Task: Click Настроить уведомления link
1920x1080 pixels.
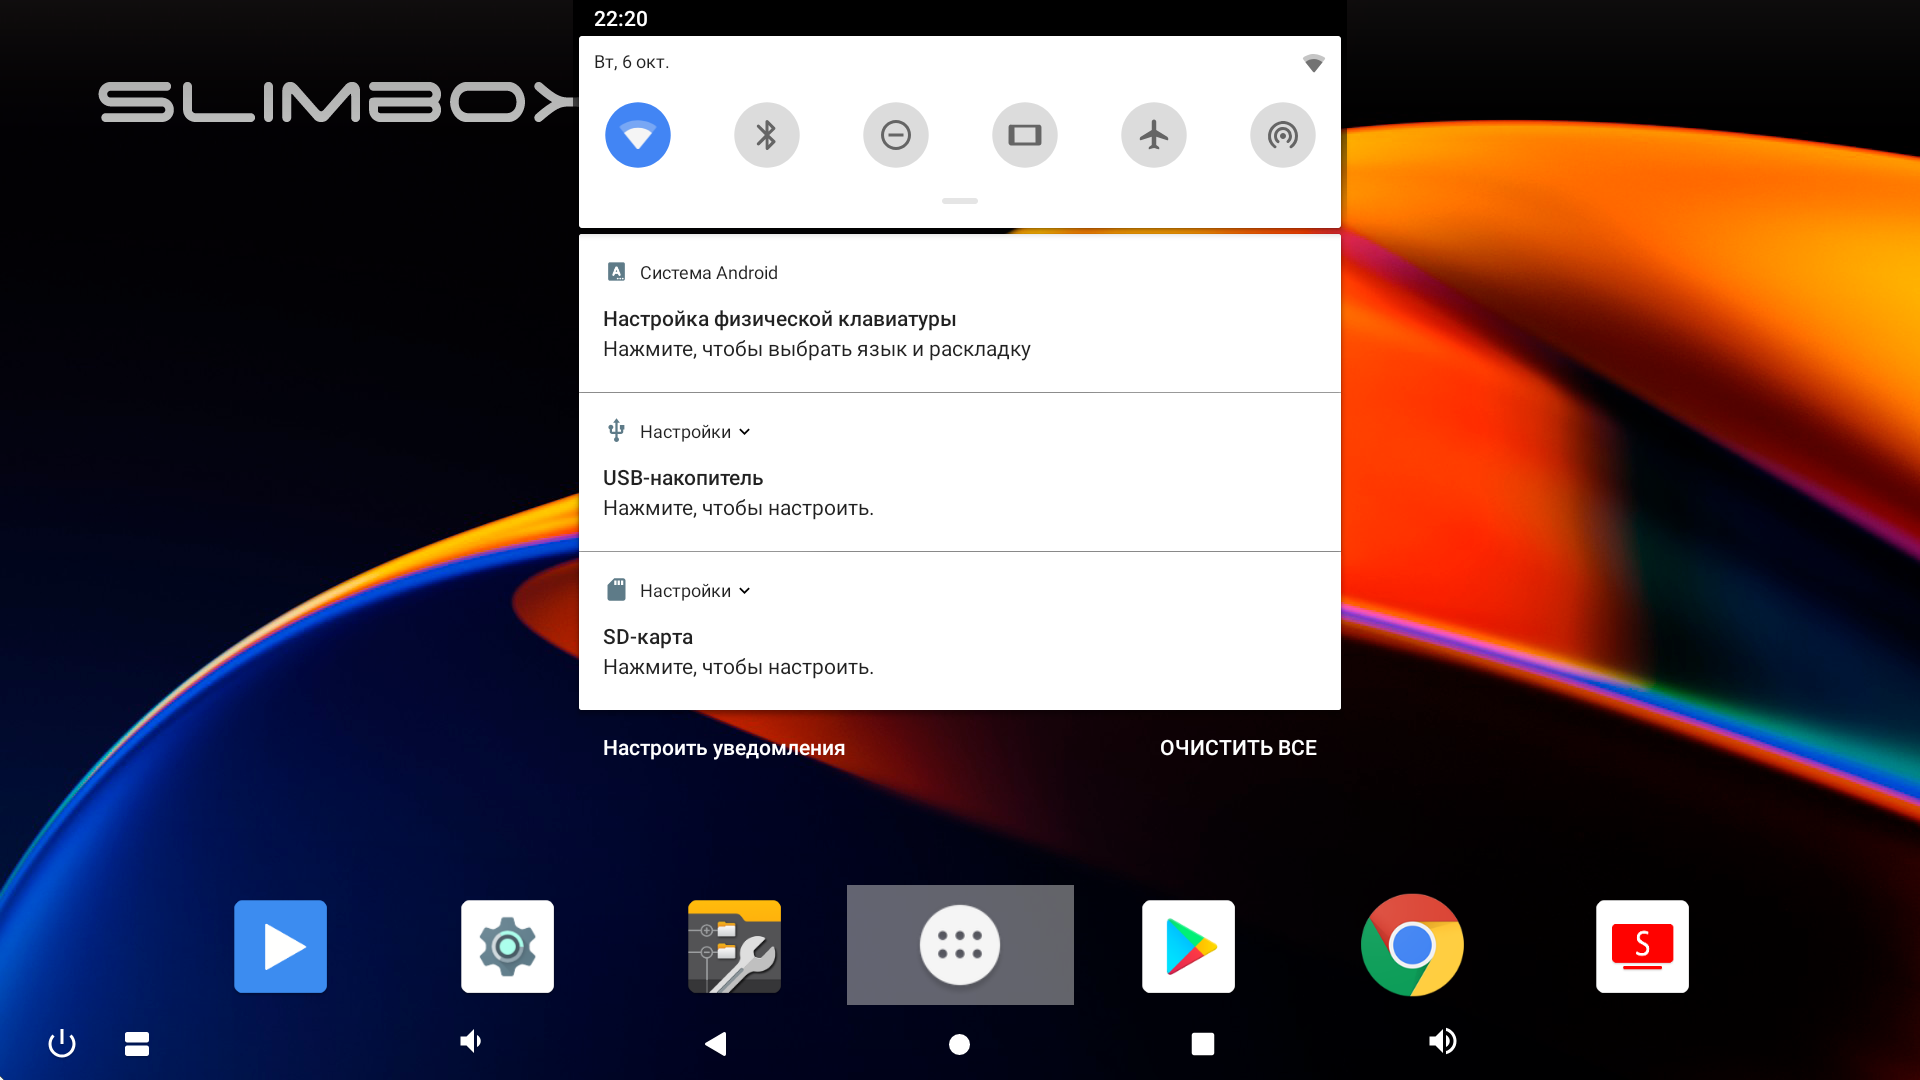Action: tap(723, 748)
